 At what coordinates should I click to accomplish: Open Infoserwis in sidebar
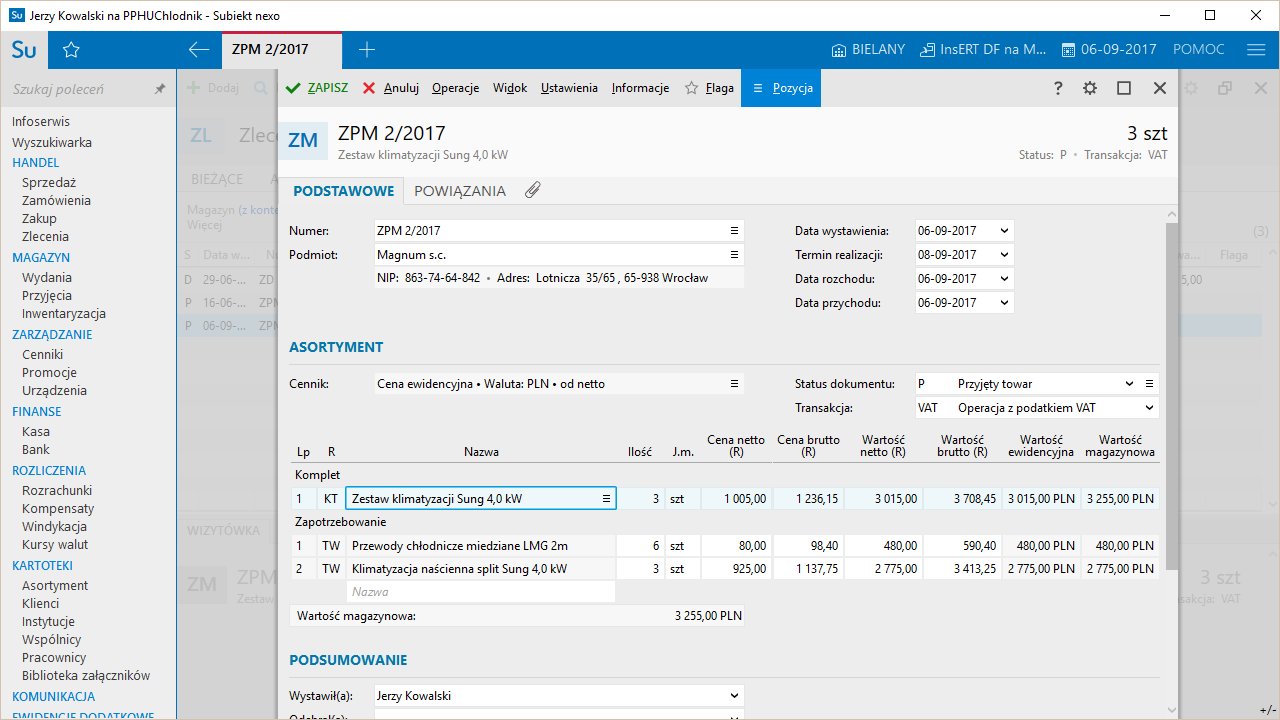41,122
